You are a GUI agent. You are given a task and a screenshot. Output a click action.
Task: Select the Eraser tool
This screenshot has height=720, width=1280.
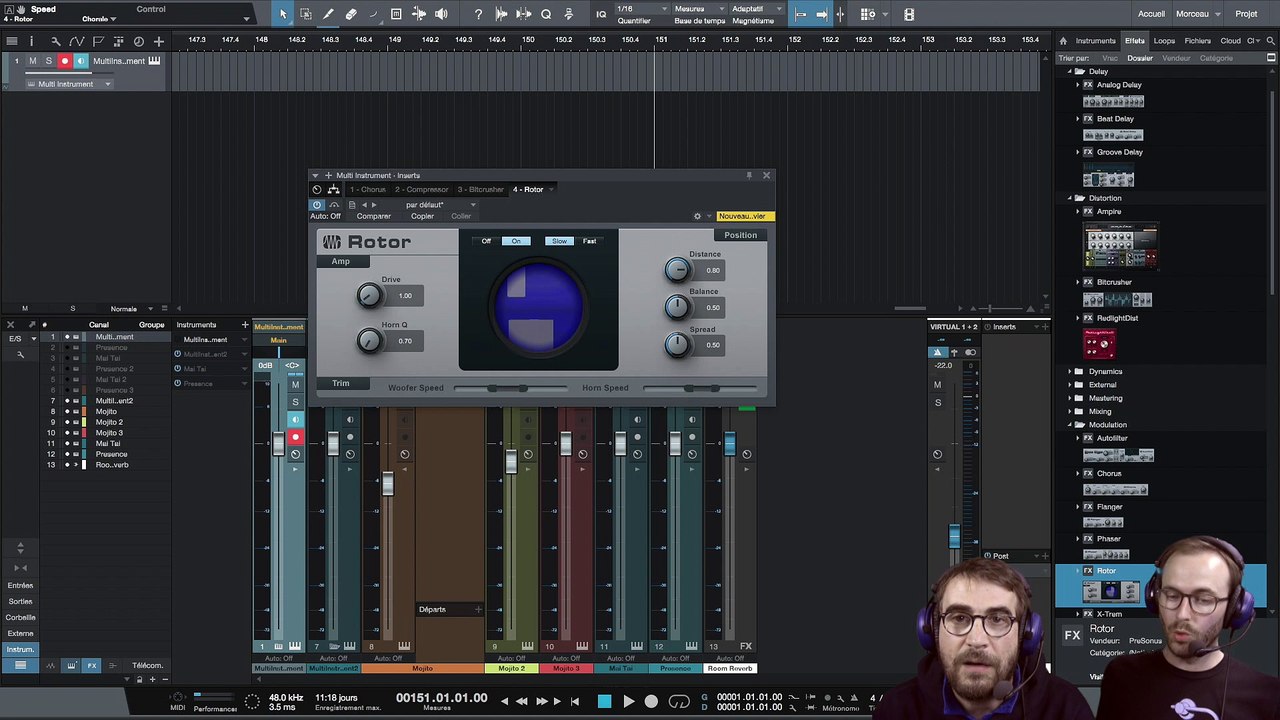(351, 14)
